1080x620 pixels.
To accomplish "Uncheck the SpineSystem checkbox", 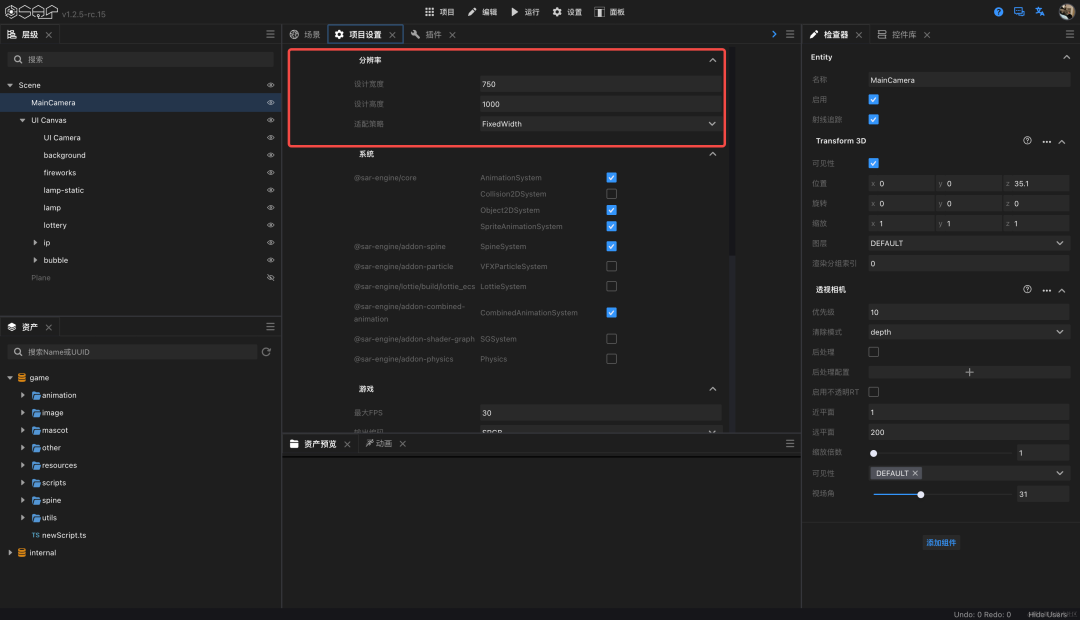I will tap(611, 246).
